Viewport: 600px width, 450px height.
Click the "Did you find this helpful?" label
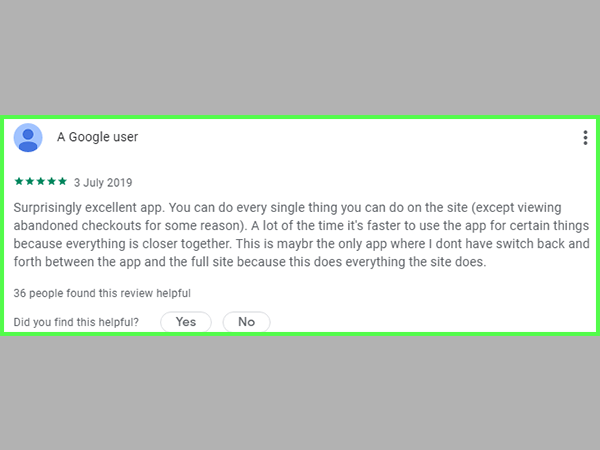pos(76,322)
